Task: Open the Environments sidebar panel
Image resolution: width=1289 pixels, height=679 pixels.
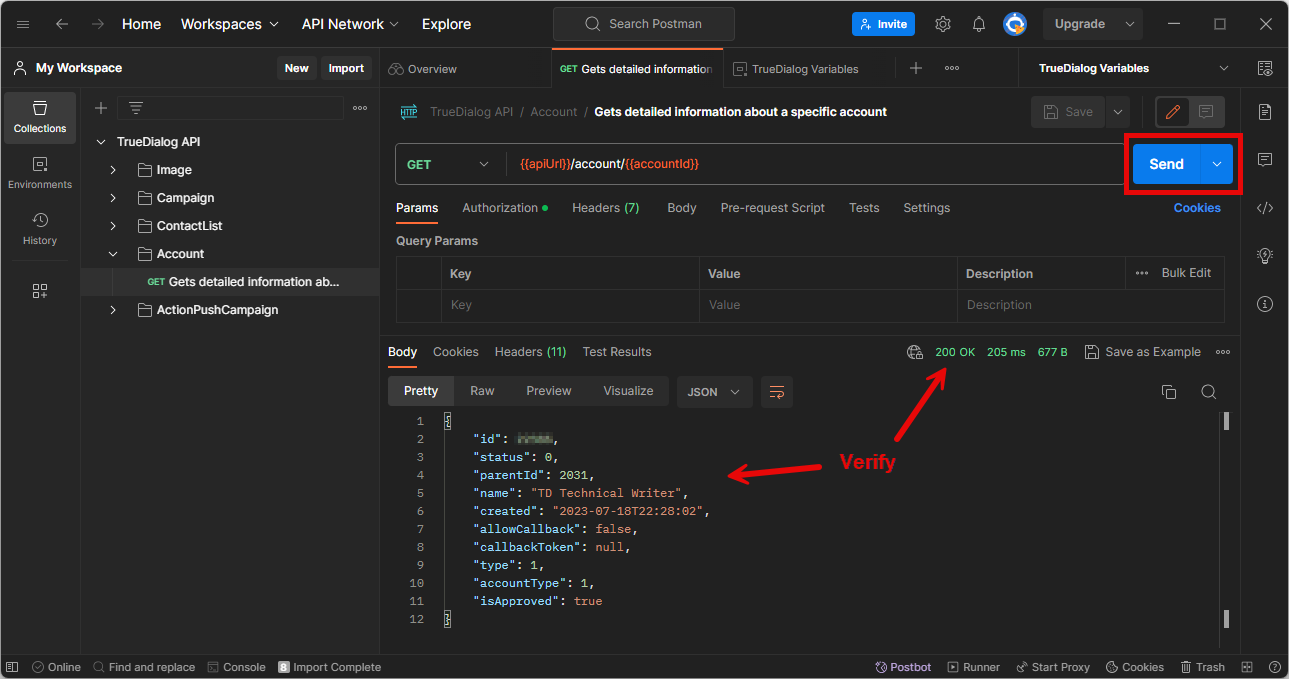Action: click(40, 173)
